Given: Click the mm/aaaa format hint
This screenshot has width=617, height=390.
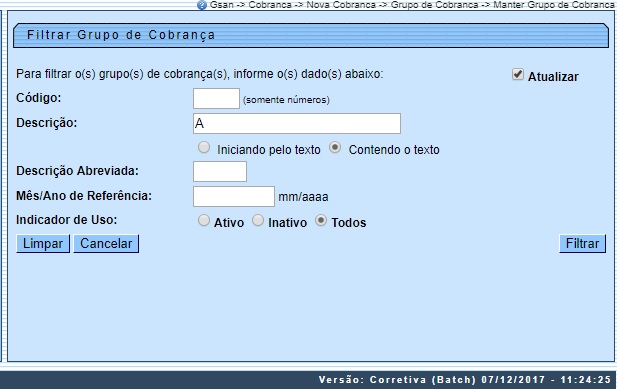Looking at the screenshot, I should coord(303,197).
